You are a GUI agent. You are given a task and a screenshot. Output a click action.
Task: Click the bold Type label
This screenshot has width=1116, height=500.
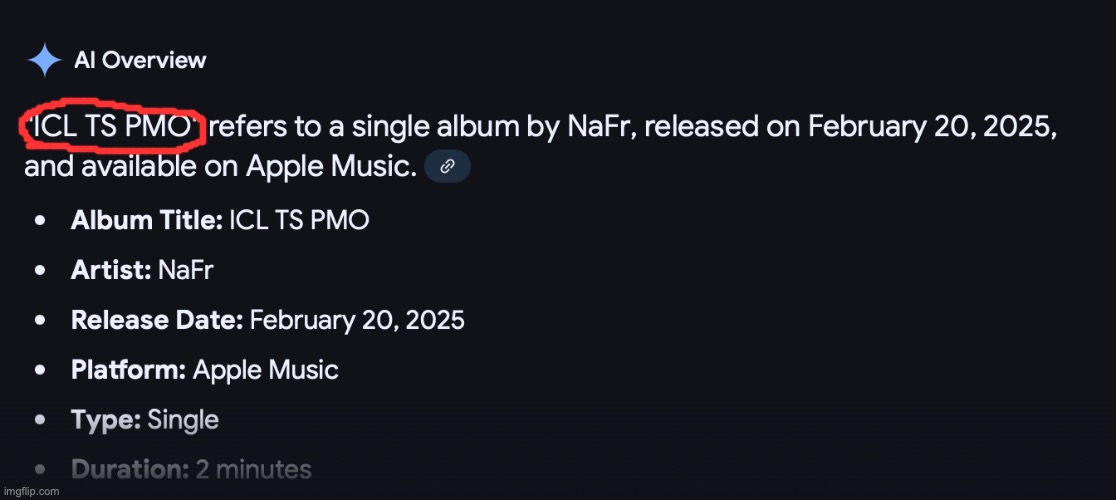pyautogui.click(x=106, y=420)
